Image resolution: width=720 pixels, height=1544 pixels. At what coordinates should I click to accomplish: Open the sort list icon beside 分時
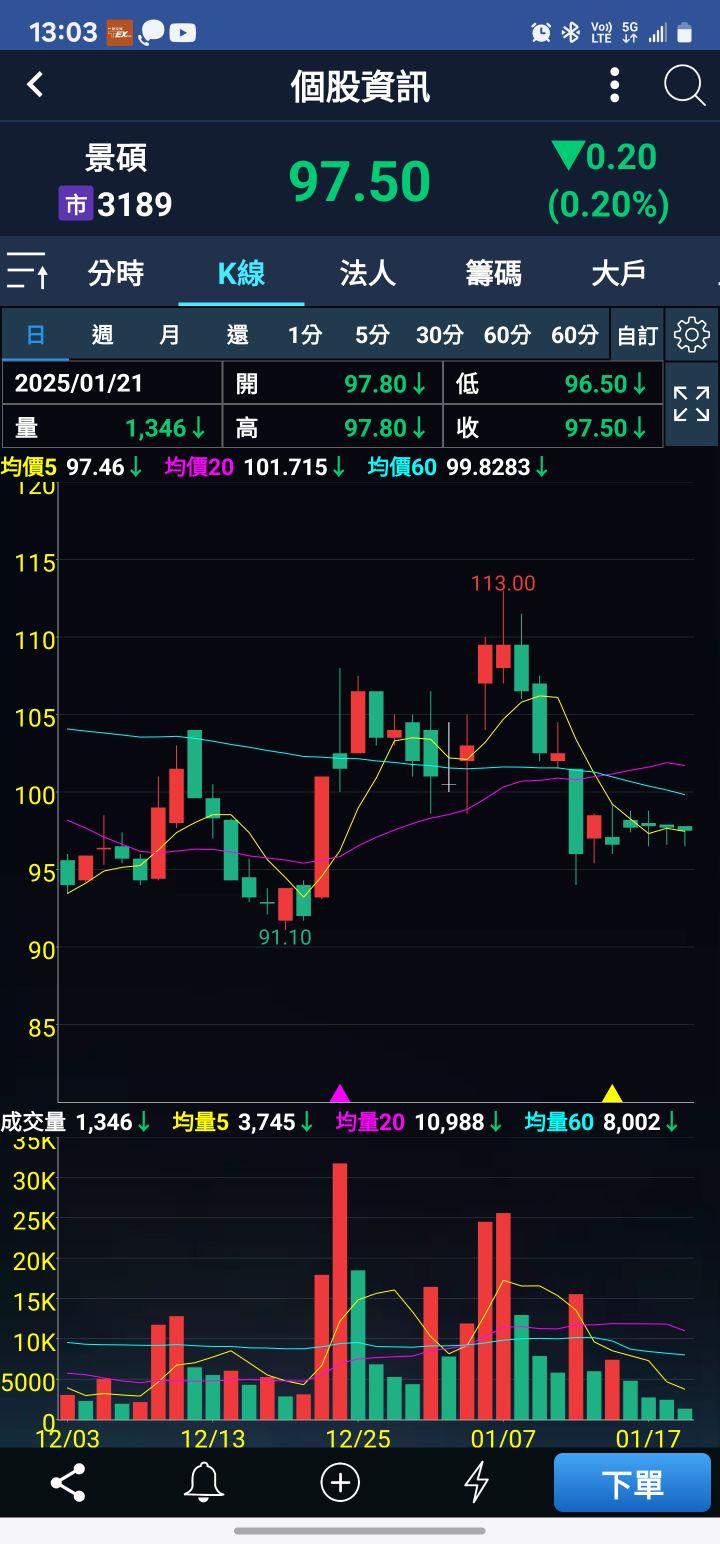point(28,272)
